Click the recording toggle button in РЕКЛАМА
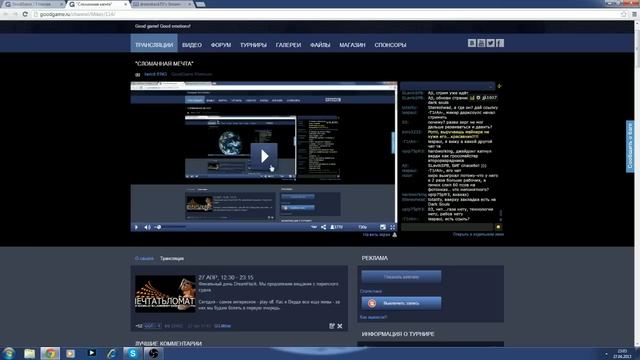640x360 pixels. pos(401,303)
